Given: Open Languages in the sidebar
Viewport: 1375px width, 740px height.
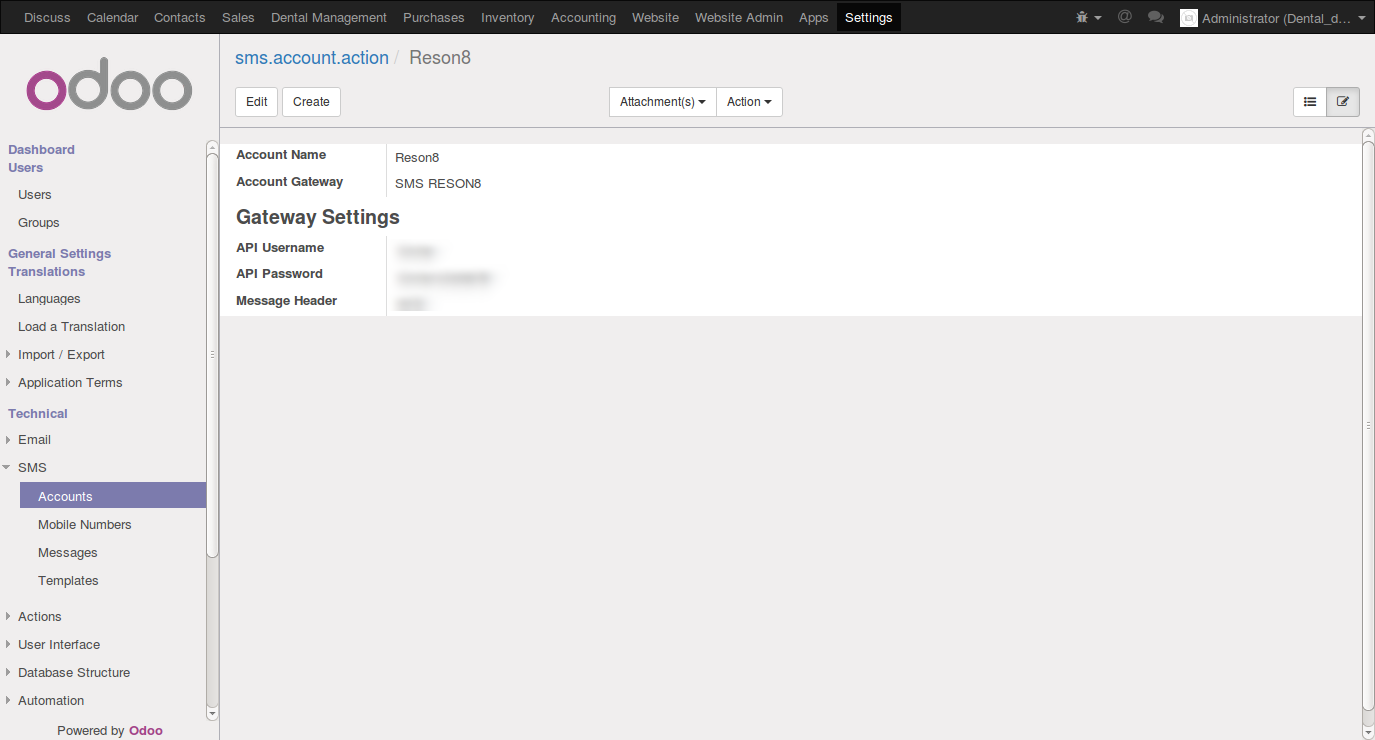Looking at the screenshot, I should (49, 299).
